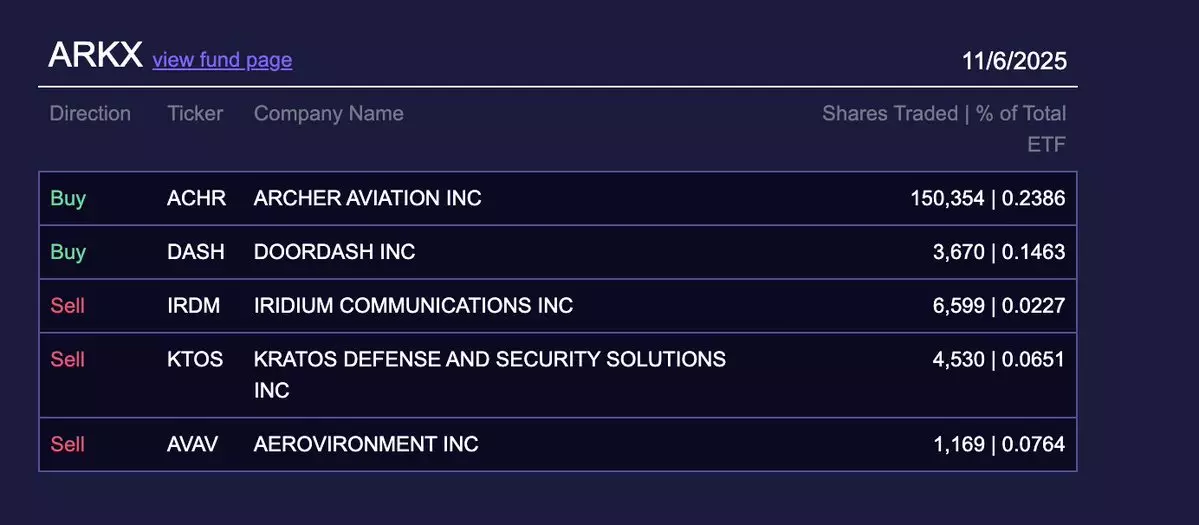Click the Buy label in ACHR row
Viewport: 1199px width, 525px height.
(68, 198)
